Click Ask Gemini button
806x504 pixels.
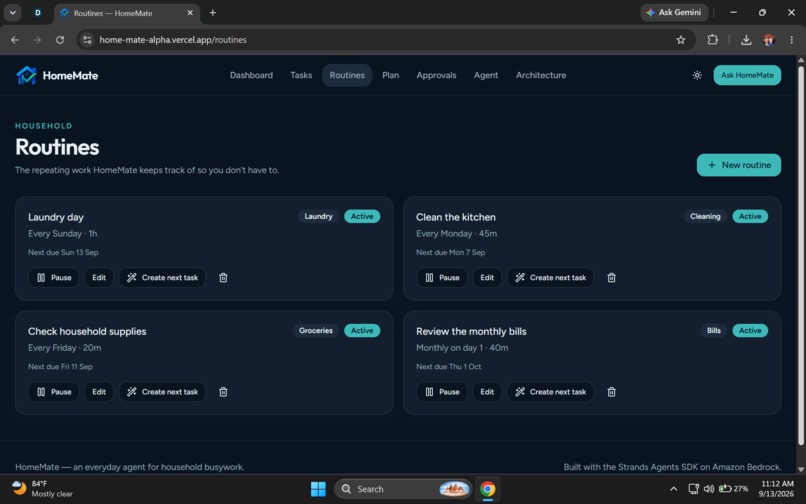point(674,12)
